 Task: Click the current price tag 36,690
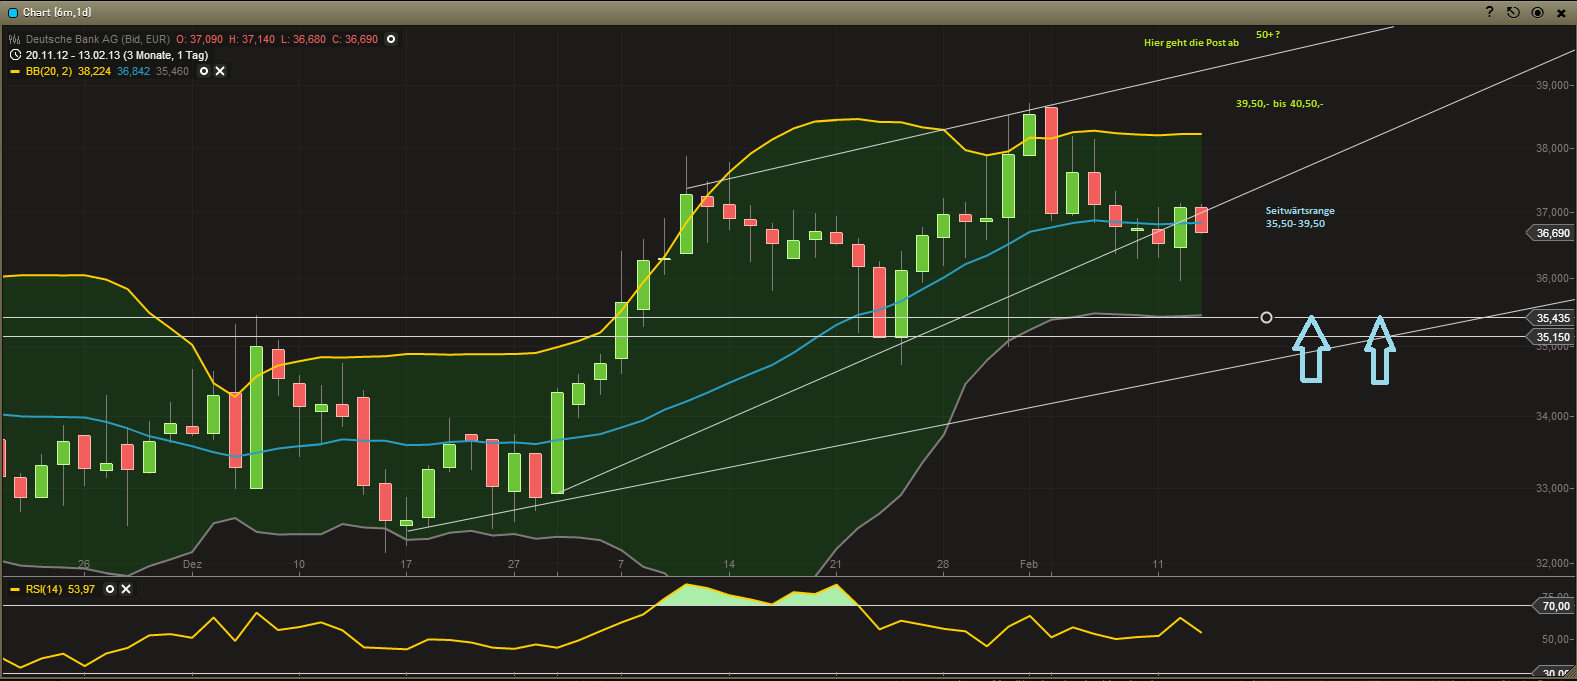(1551, 233)
